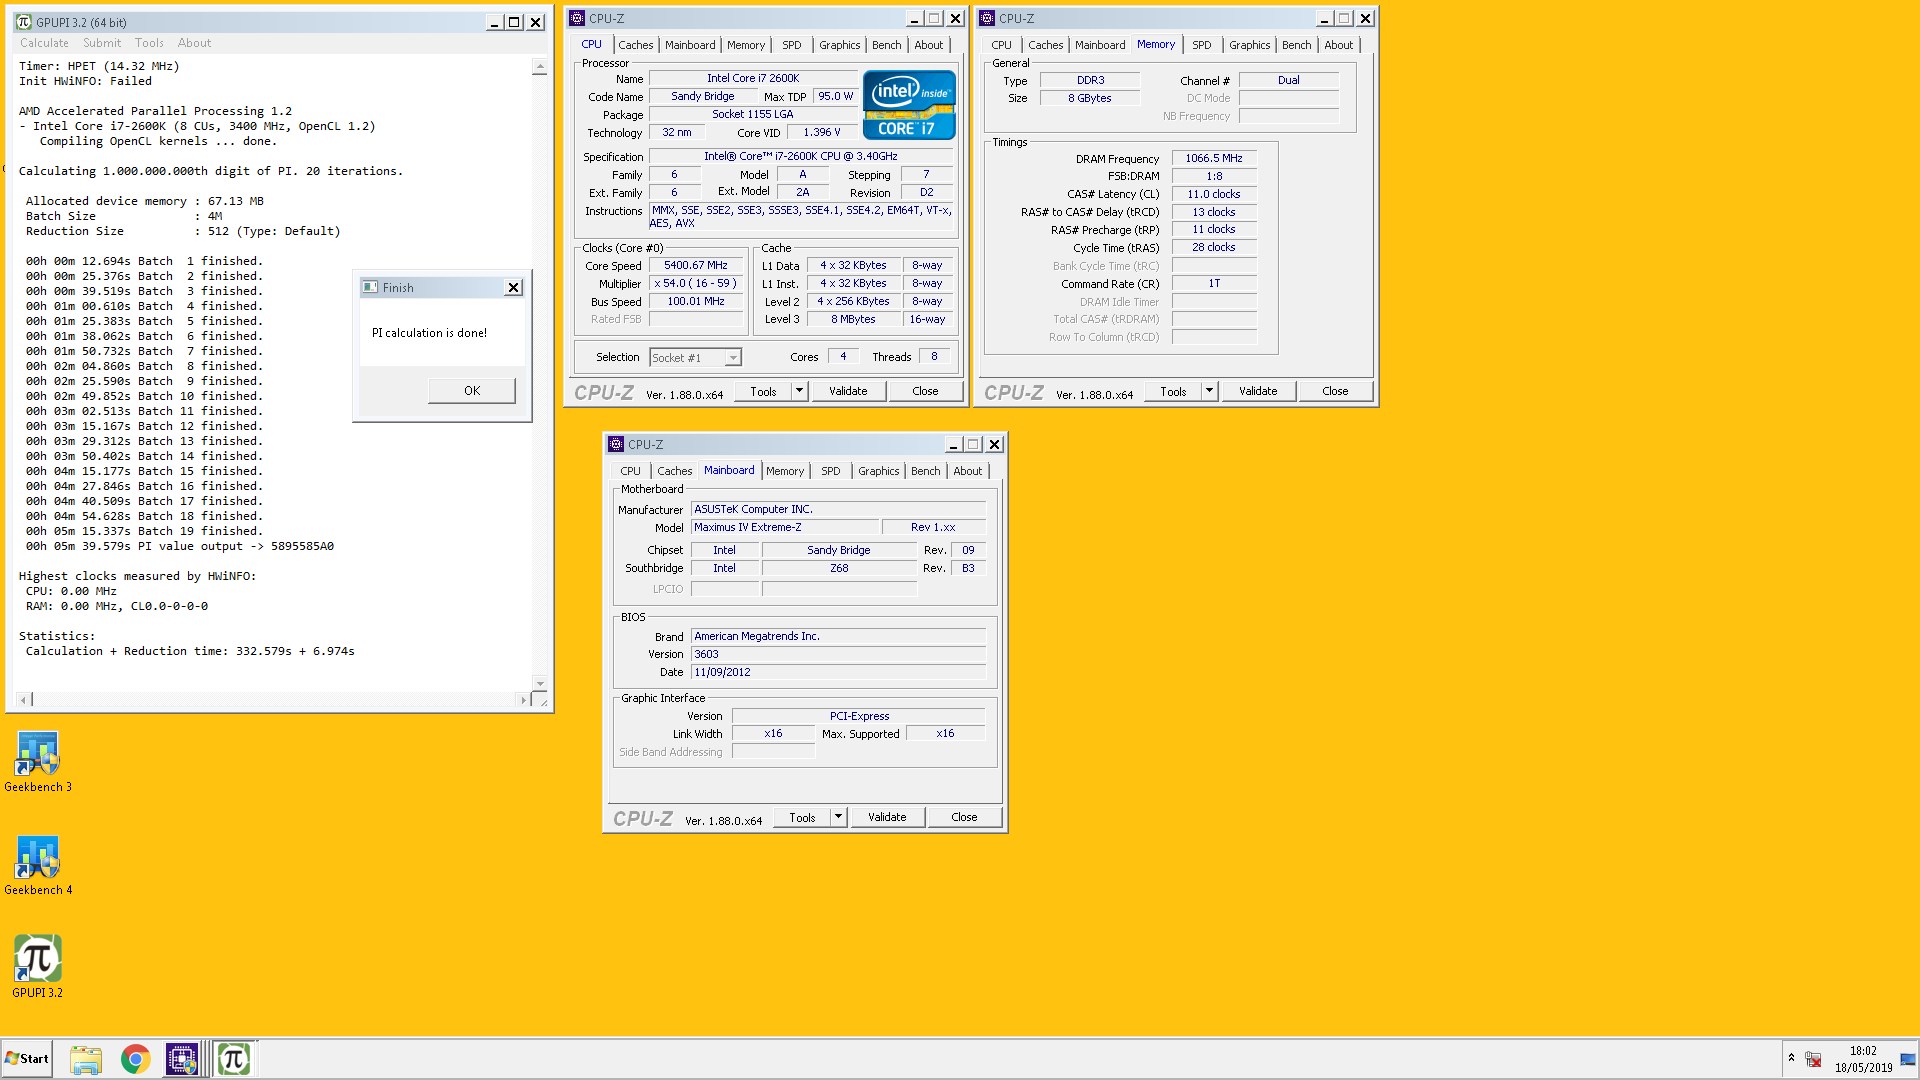
Task: Click GPUPI log scroll down arrow
Action: [x=540, y=683]
